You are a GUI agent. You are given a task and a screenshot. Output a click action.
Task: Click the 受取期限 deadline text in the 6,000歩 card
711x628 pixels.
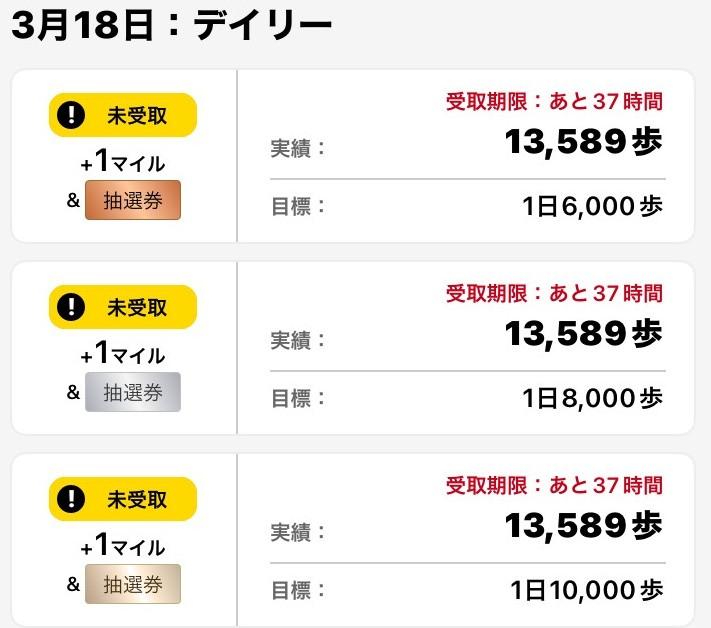pos(554,101)
